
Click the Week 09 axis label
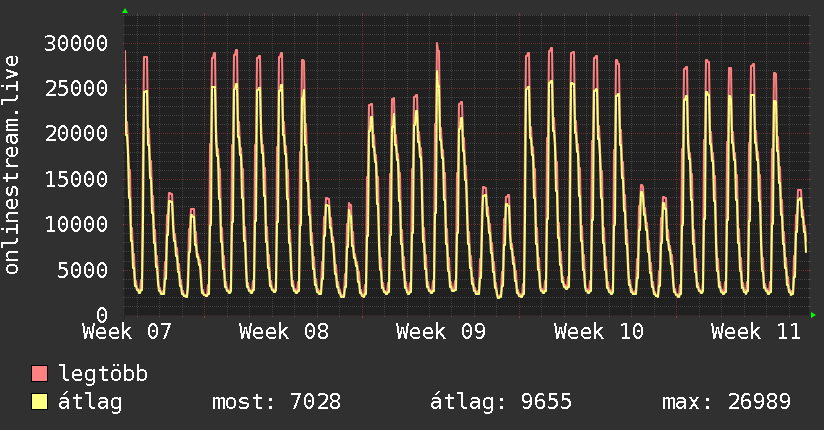pos(441,332)
